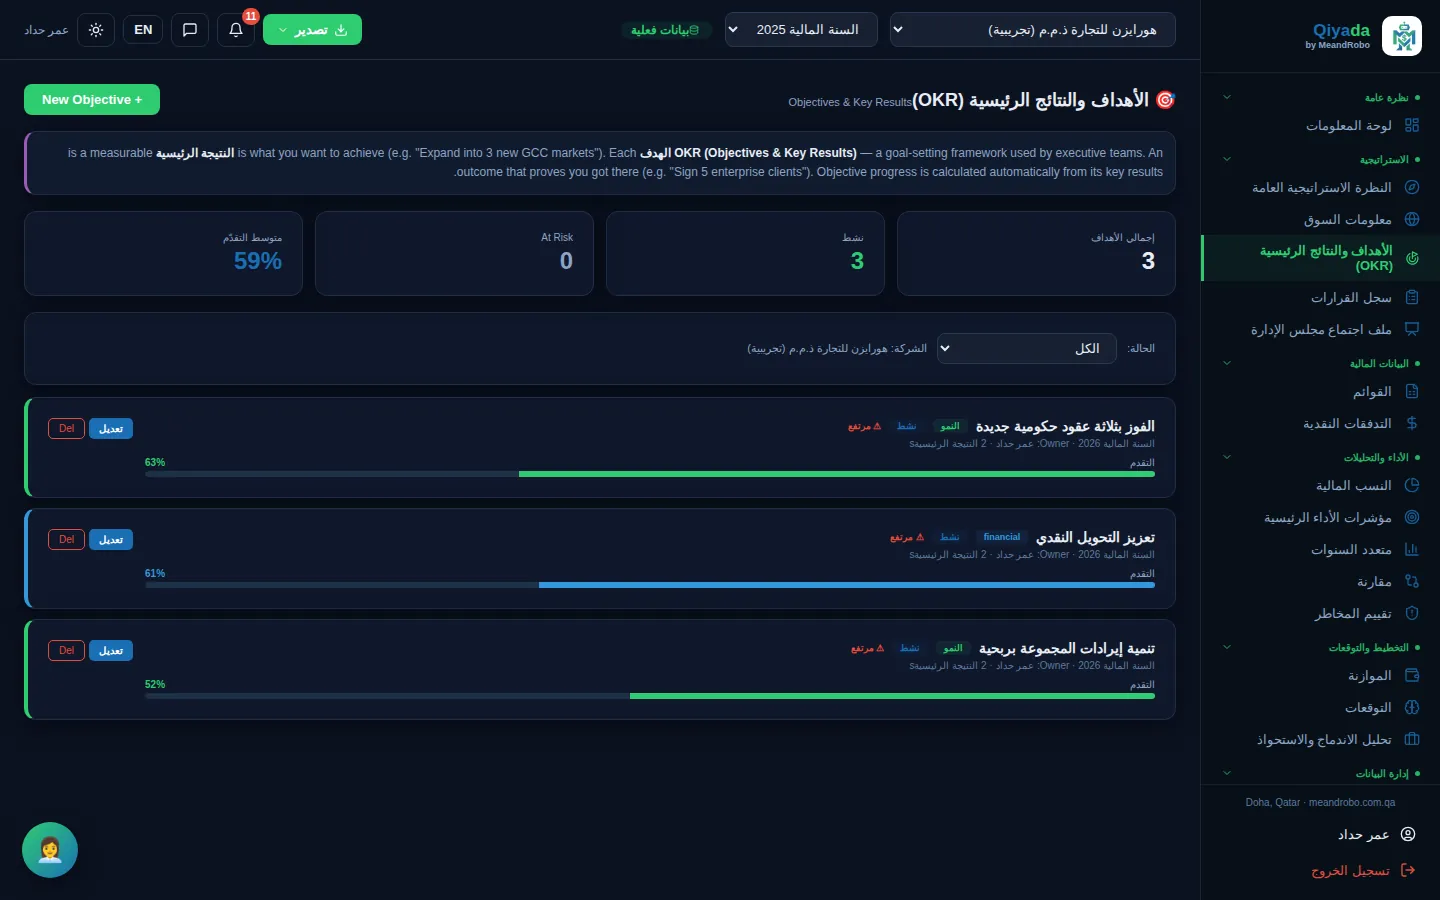Click the target icon for مؤشرات الأداء الرئيسية

(x=1412, y=517)
